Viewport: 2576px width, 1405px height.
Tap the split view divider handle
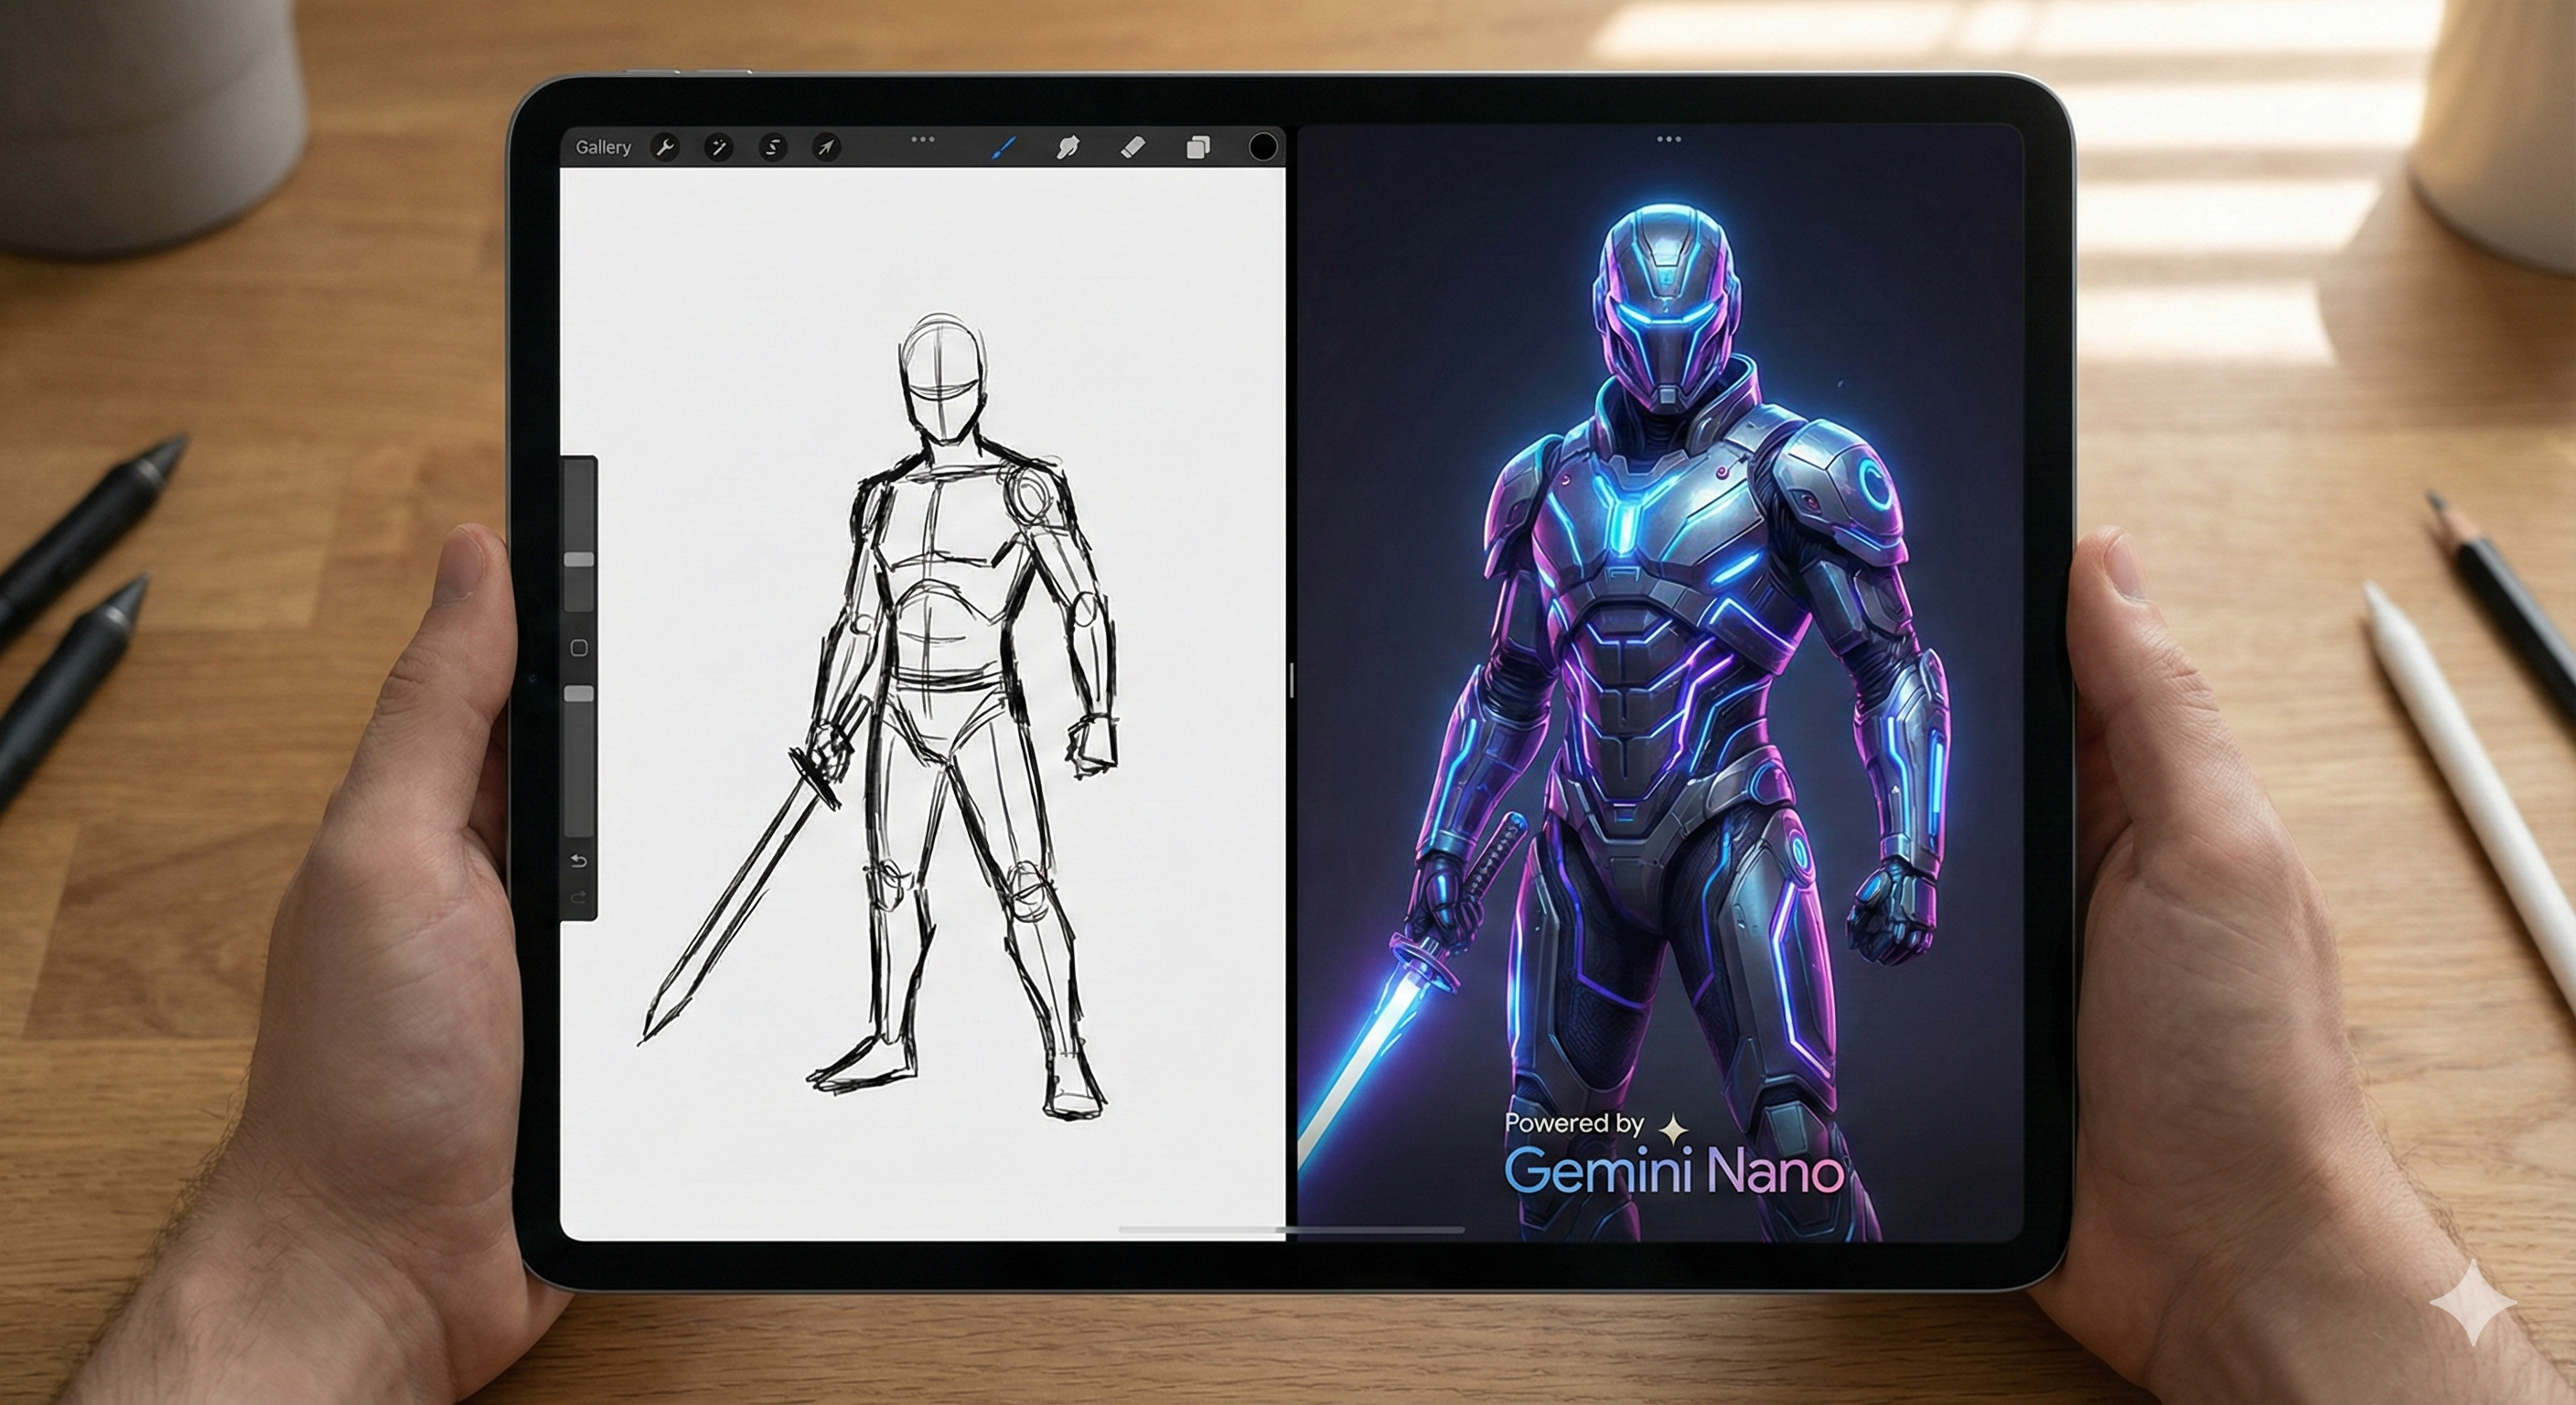pyautogui.click(x=1291, y=680)
